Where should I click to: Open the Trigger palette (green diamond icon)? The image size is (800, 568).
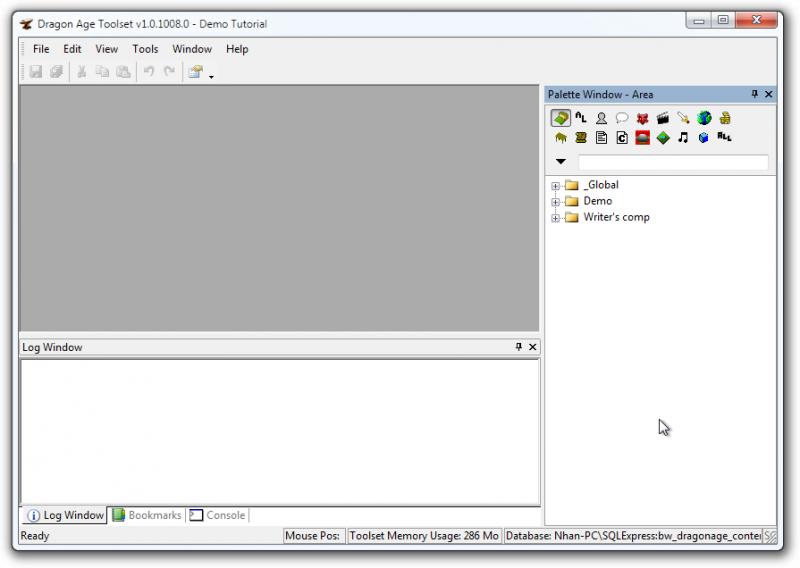point(663,137)
